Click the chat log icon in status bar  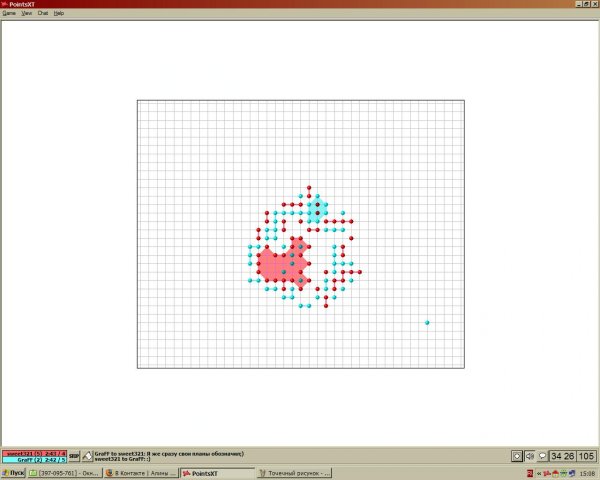tap(87, 455)
